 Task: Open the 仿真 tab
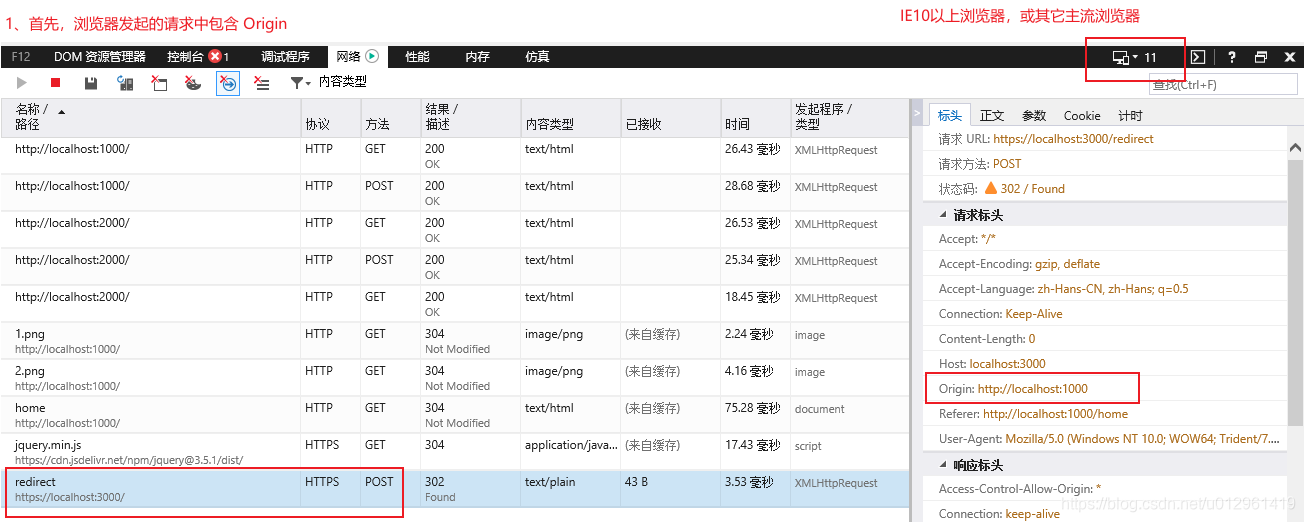pos(537,57)
